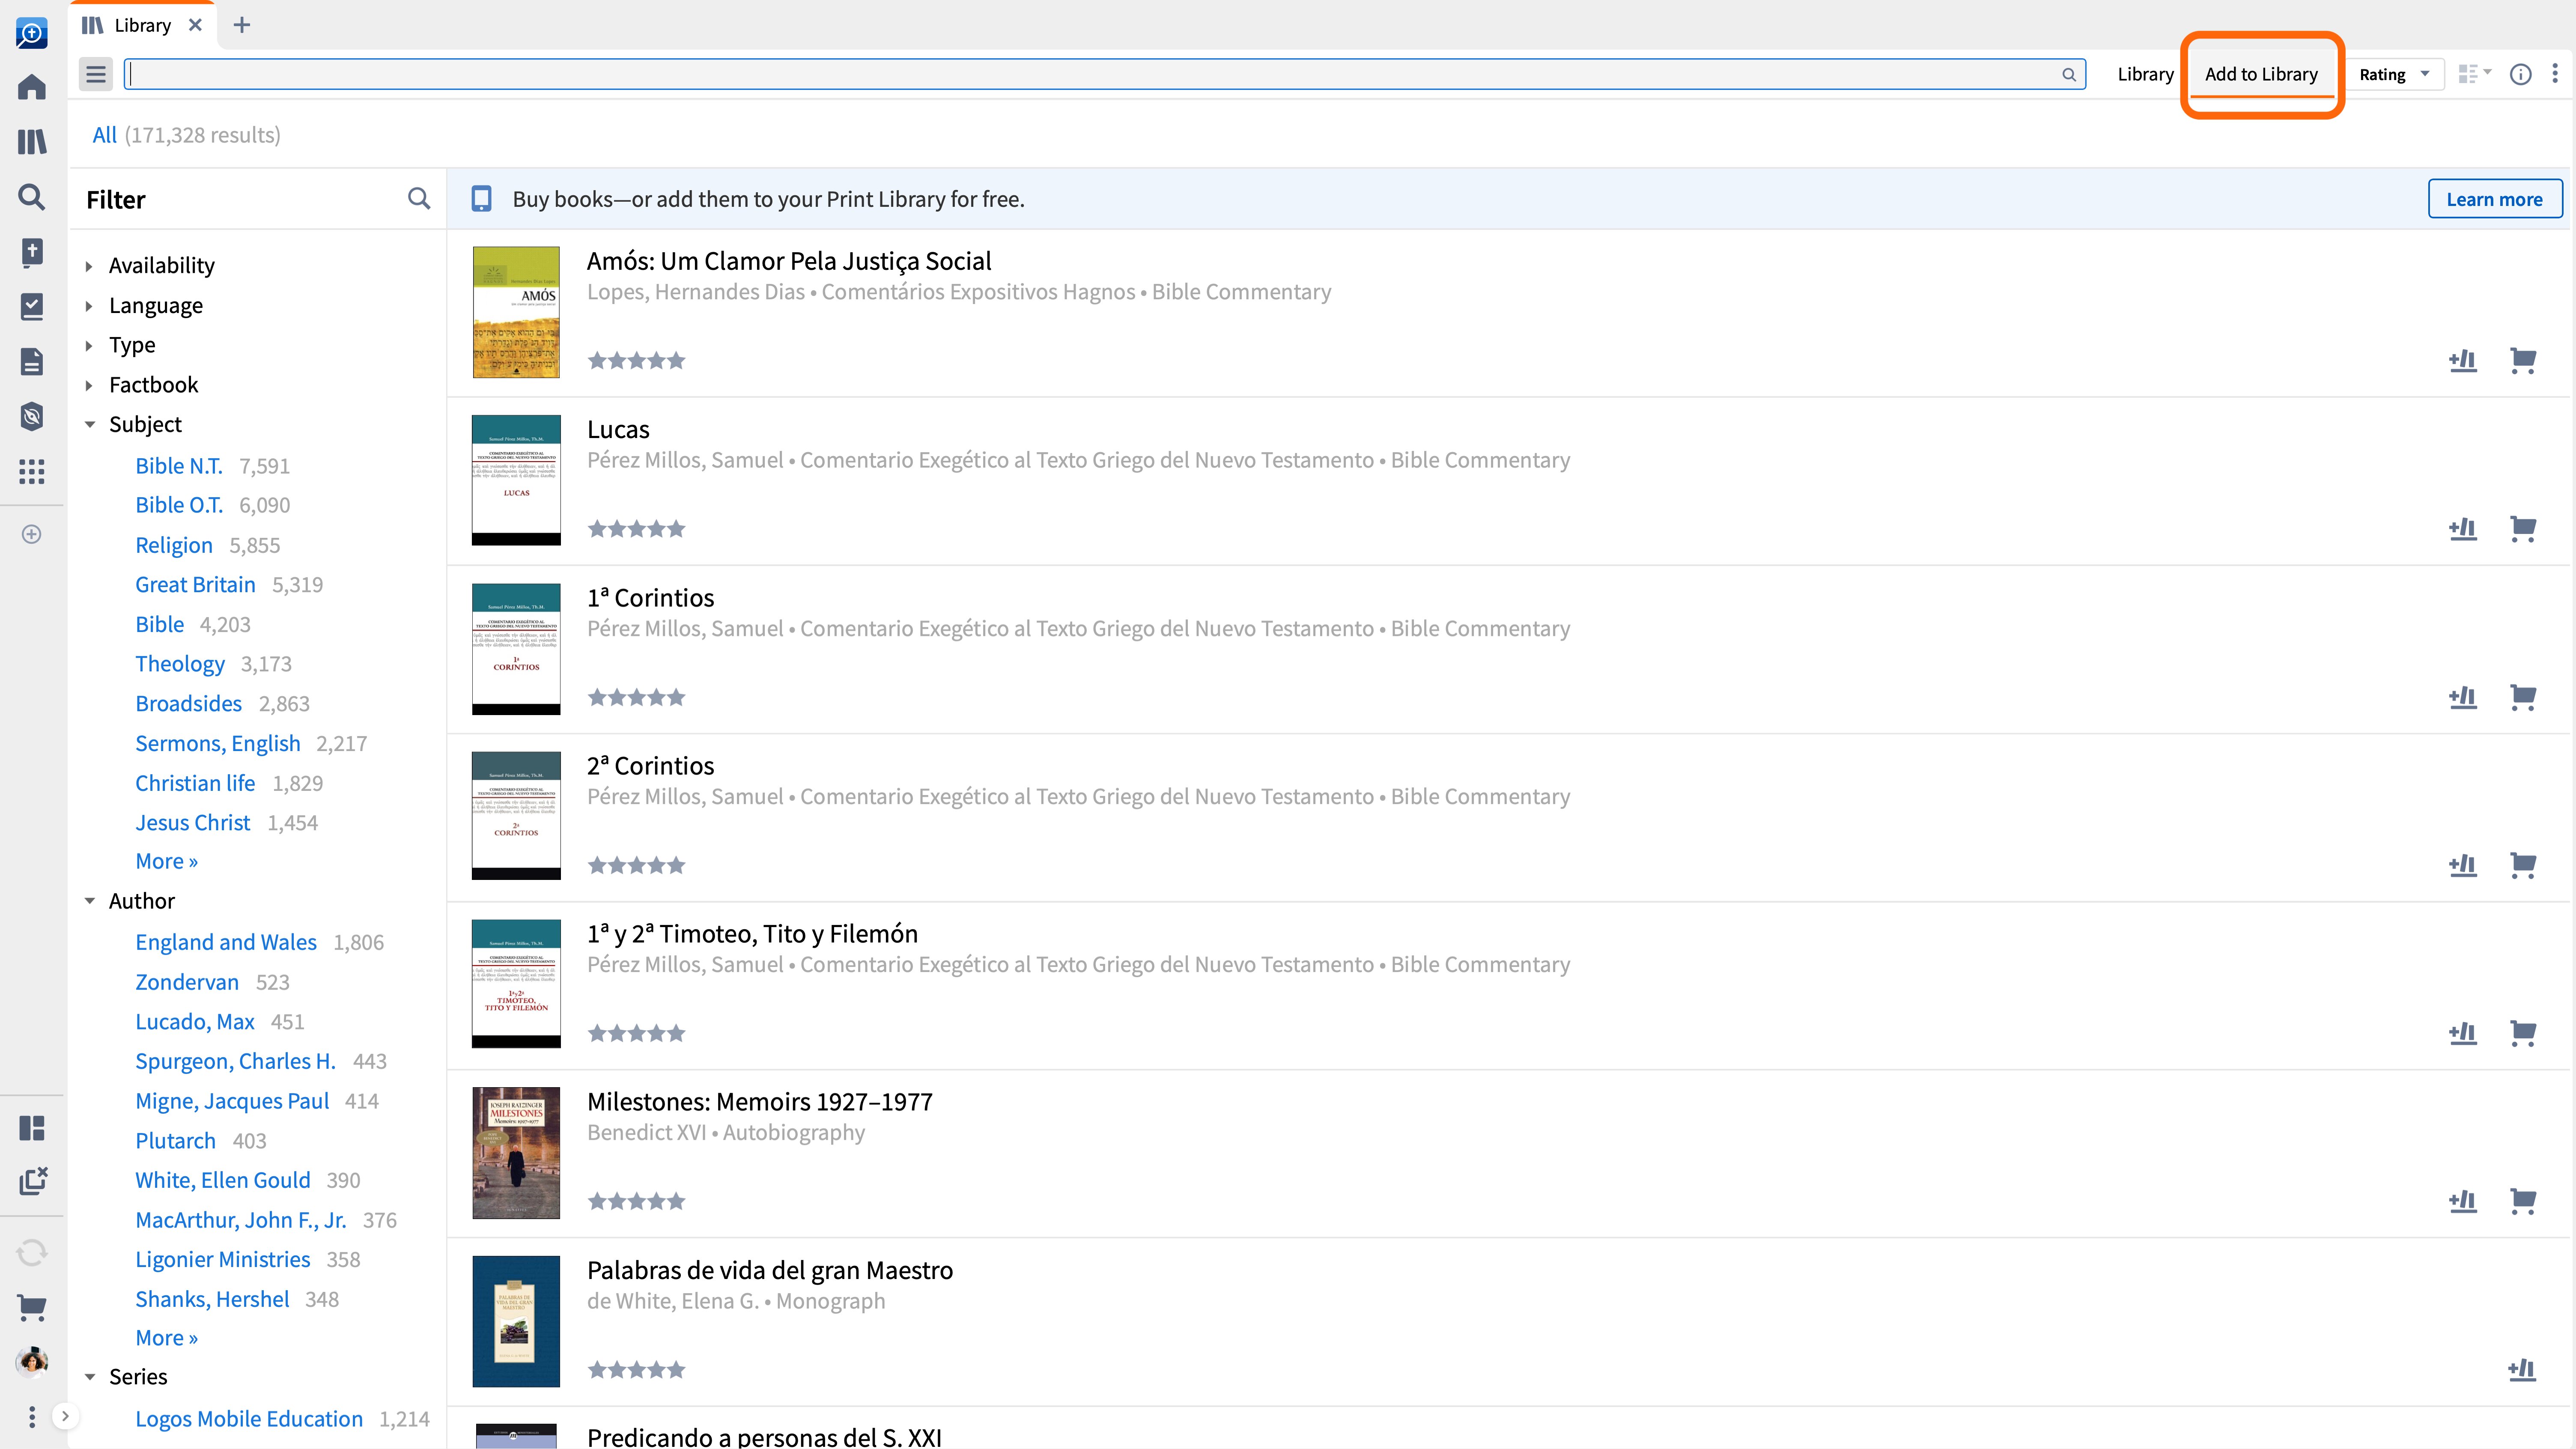Click the circled plus icon in the sidebar
This screenshot has height=1449, width=2576.
tap(32, 534)
